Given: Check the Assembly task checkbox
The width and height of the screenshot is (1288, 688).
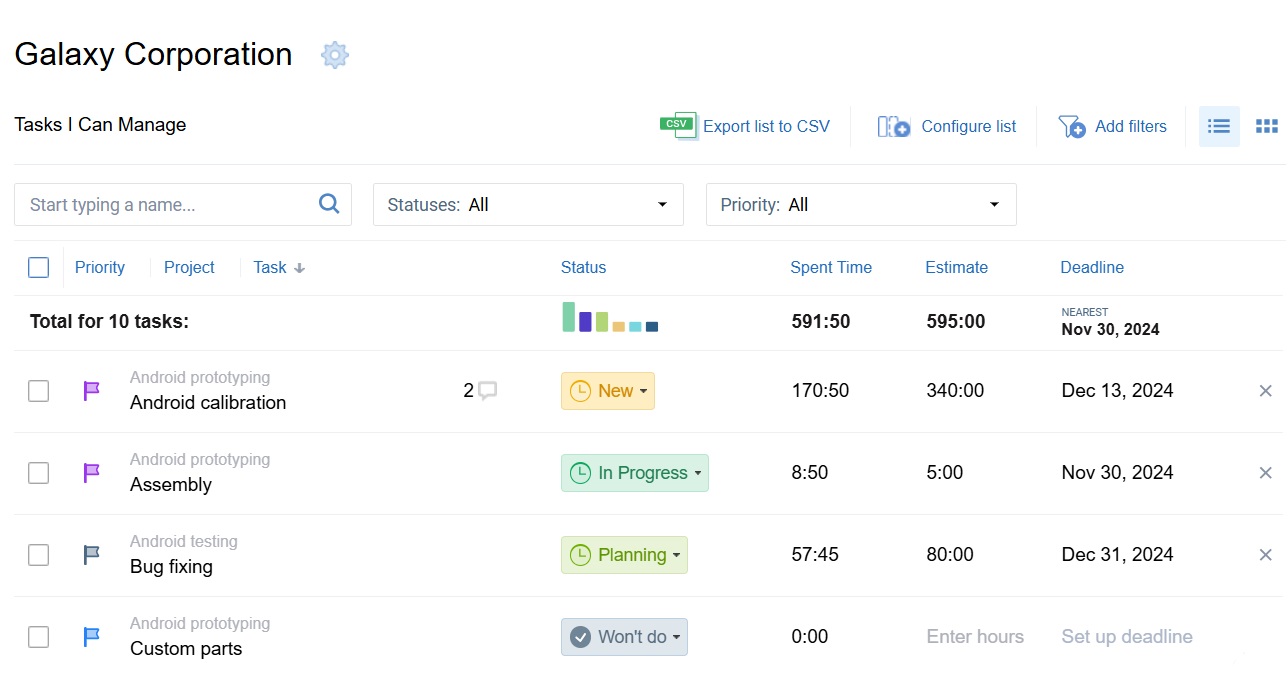Looking at the screenshot, I should point(38,473).
